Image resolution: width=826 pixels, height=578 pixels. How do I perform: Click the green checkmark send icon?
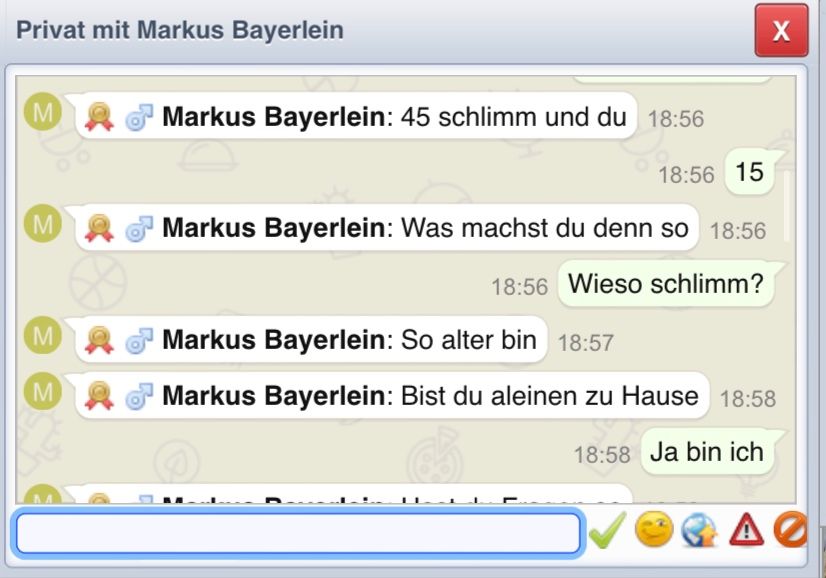(x=607, y=531)
